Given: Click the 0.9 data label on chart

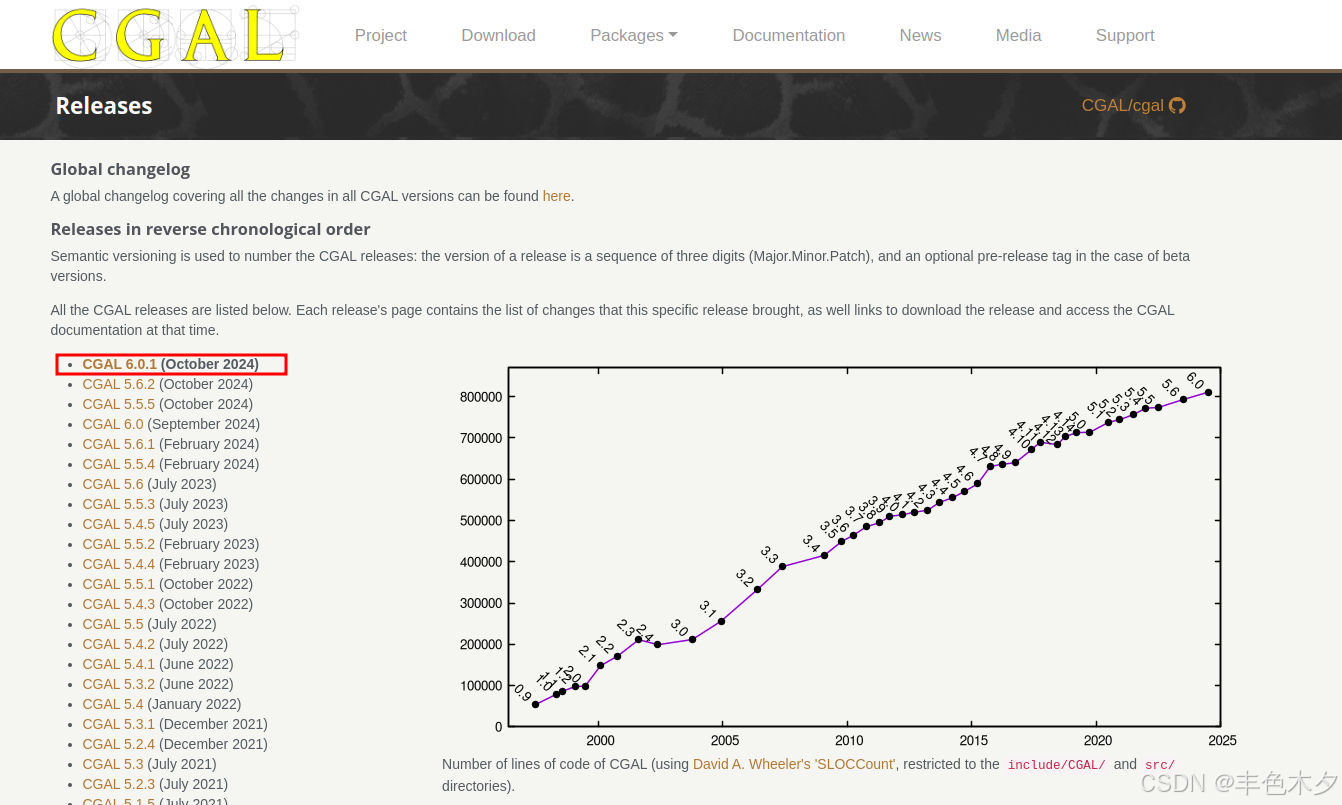Looking at the screenshot, I should point(522,693).
